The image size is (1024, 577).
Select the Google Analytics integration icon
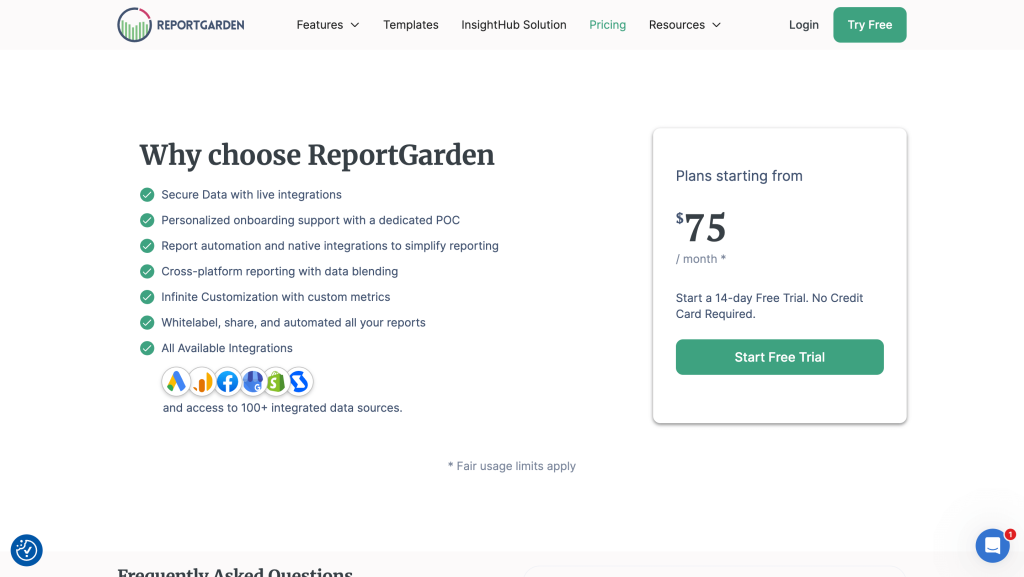(x=201, y=381)
